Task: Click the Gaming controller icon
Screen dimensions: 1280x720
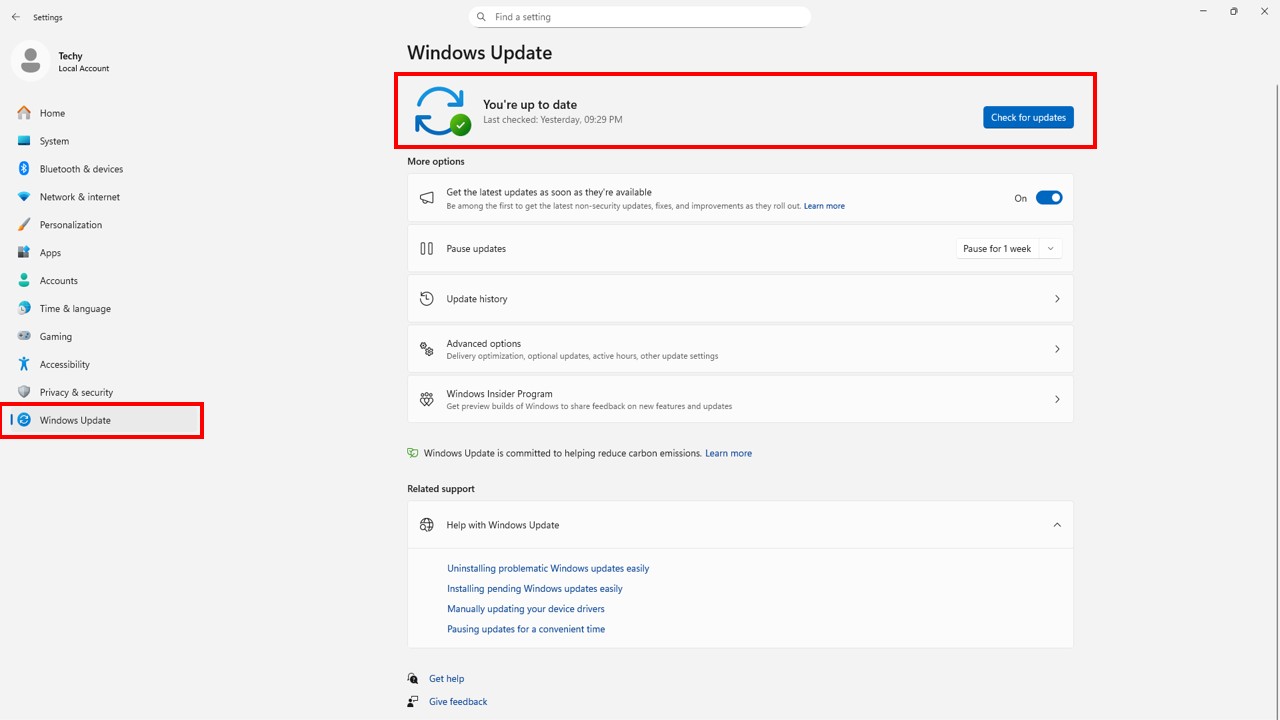Action: (24, 337)
